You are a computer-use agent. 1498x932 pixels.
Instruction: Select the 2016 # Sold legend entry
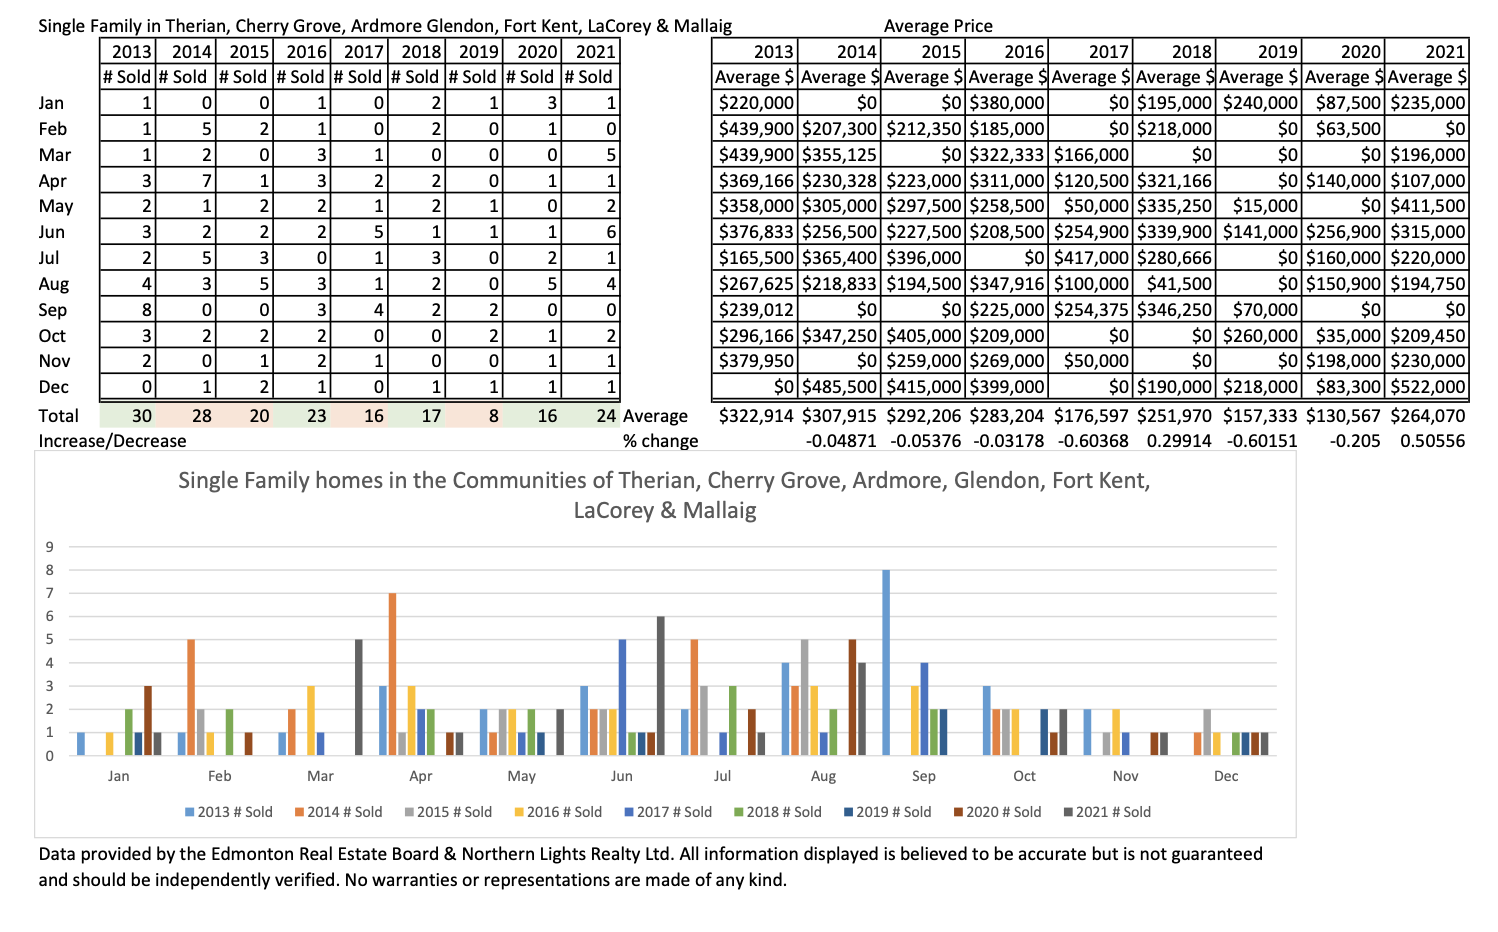(558, 812)
